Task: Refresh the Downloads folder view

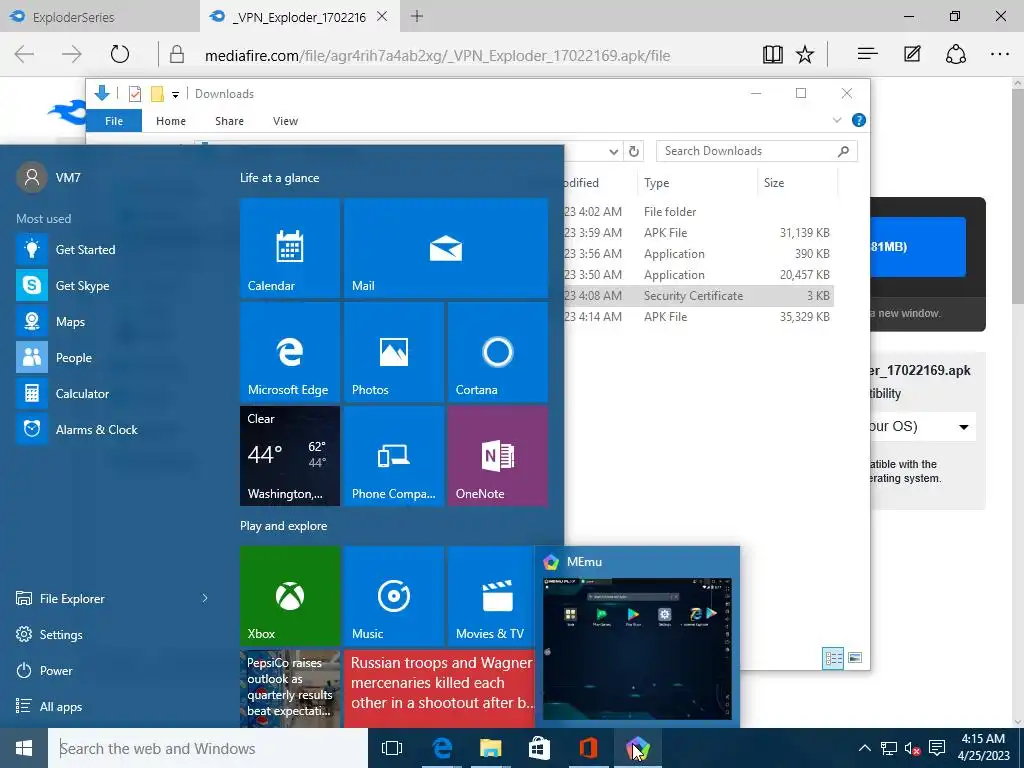Action: coord(633,151)
